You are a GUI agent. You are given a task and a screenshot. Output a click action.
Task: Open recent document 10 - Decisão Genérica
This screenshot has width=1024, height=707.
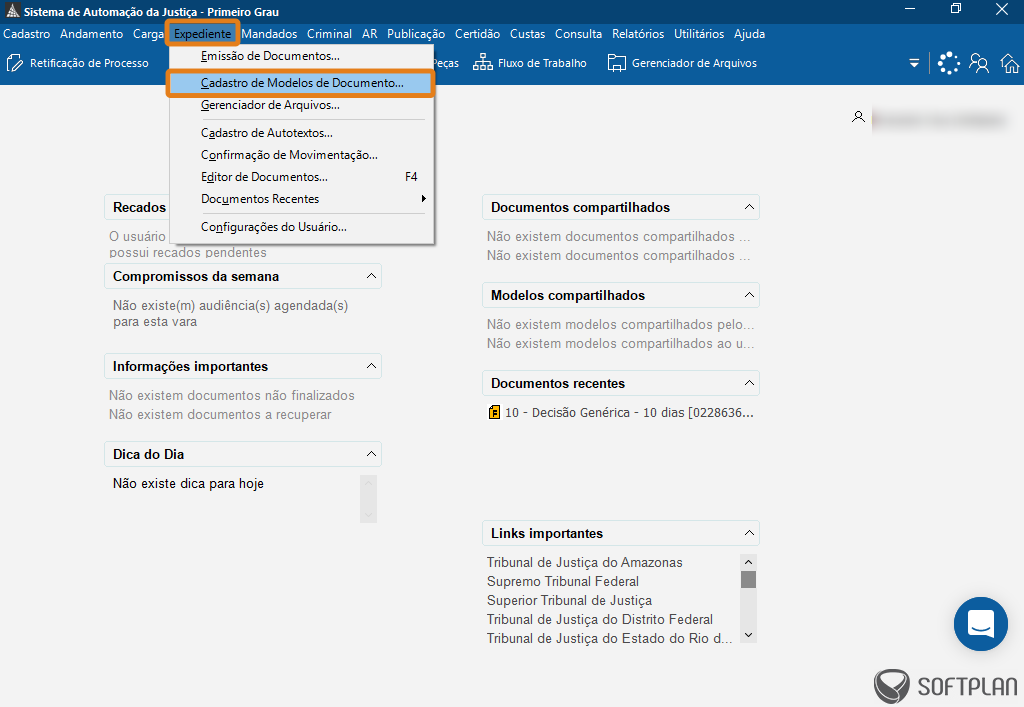(629, 413)
